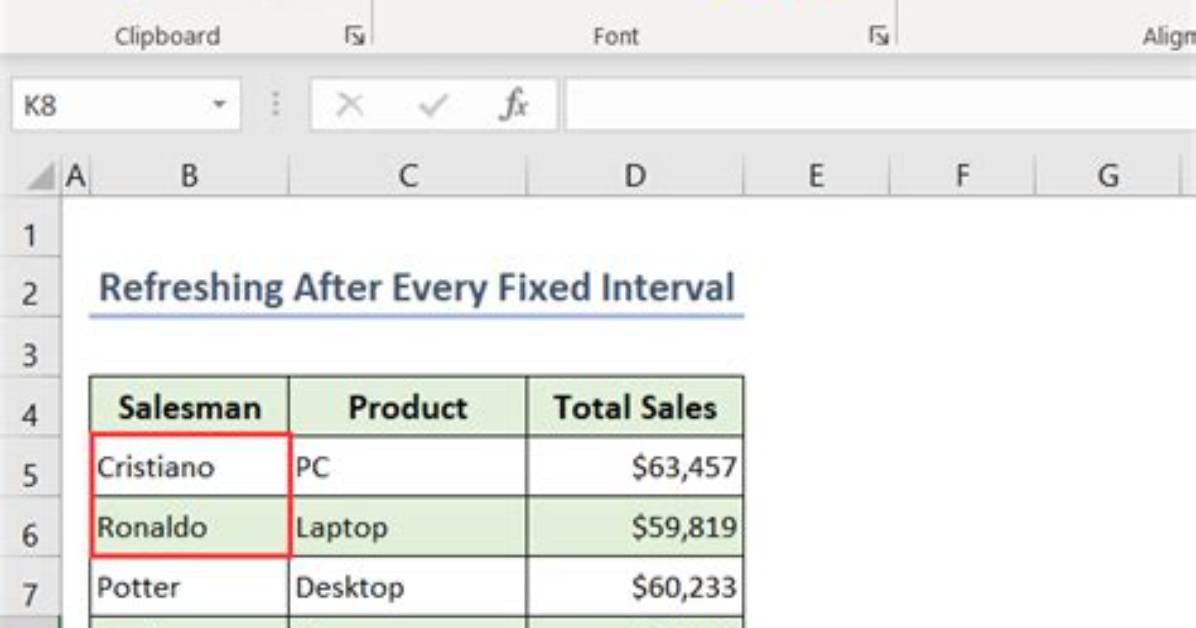Select the $59,819 sales cell
This screenshot has width=1196, height=628.
pyautogui.click(x=635, y=527)
